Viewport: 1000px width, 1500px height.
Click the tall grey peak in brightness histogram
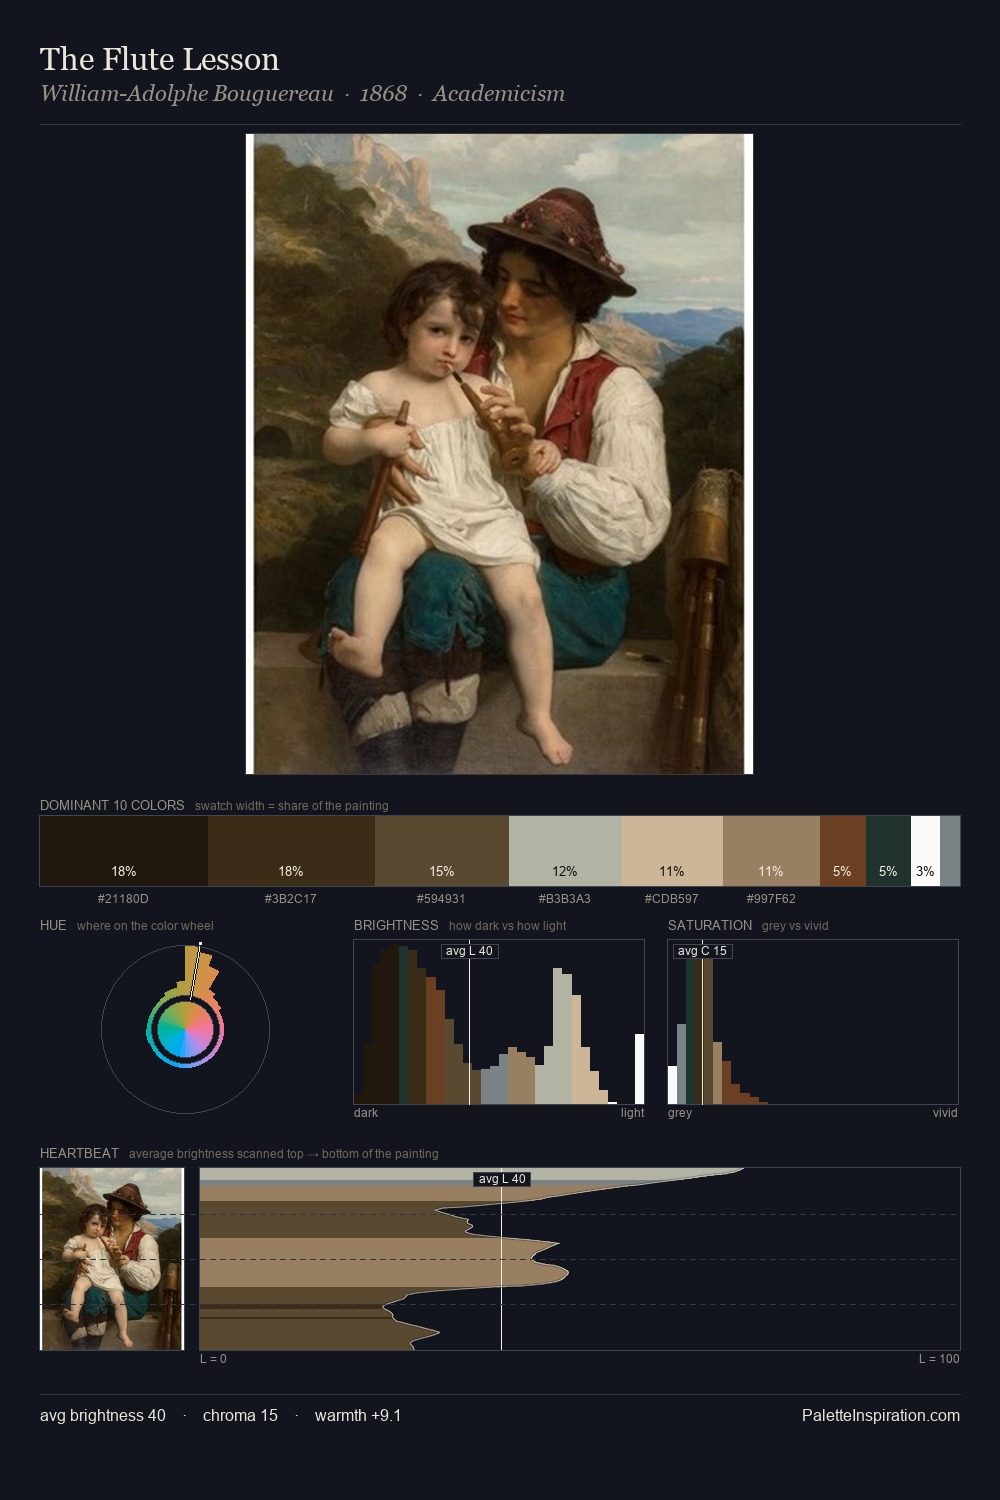click(562, 1036)
